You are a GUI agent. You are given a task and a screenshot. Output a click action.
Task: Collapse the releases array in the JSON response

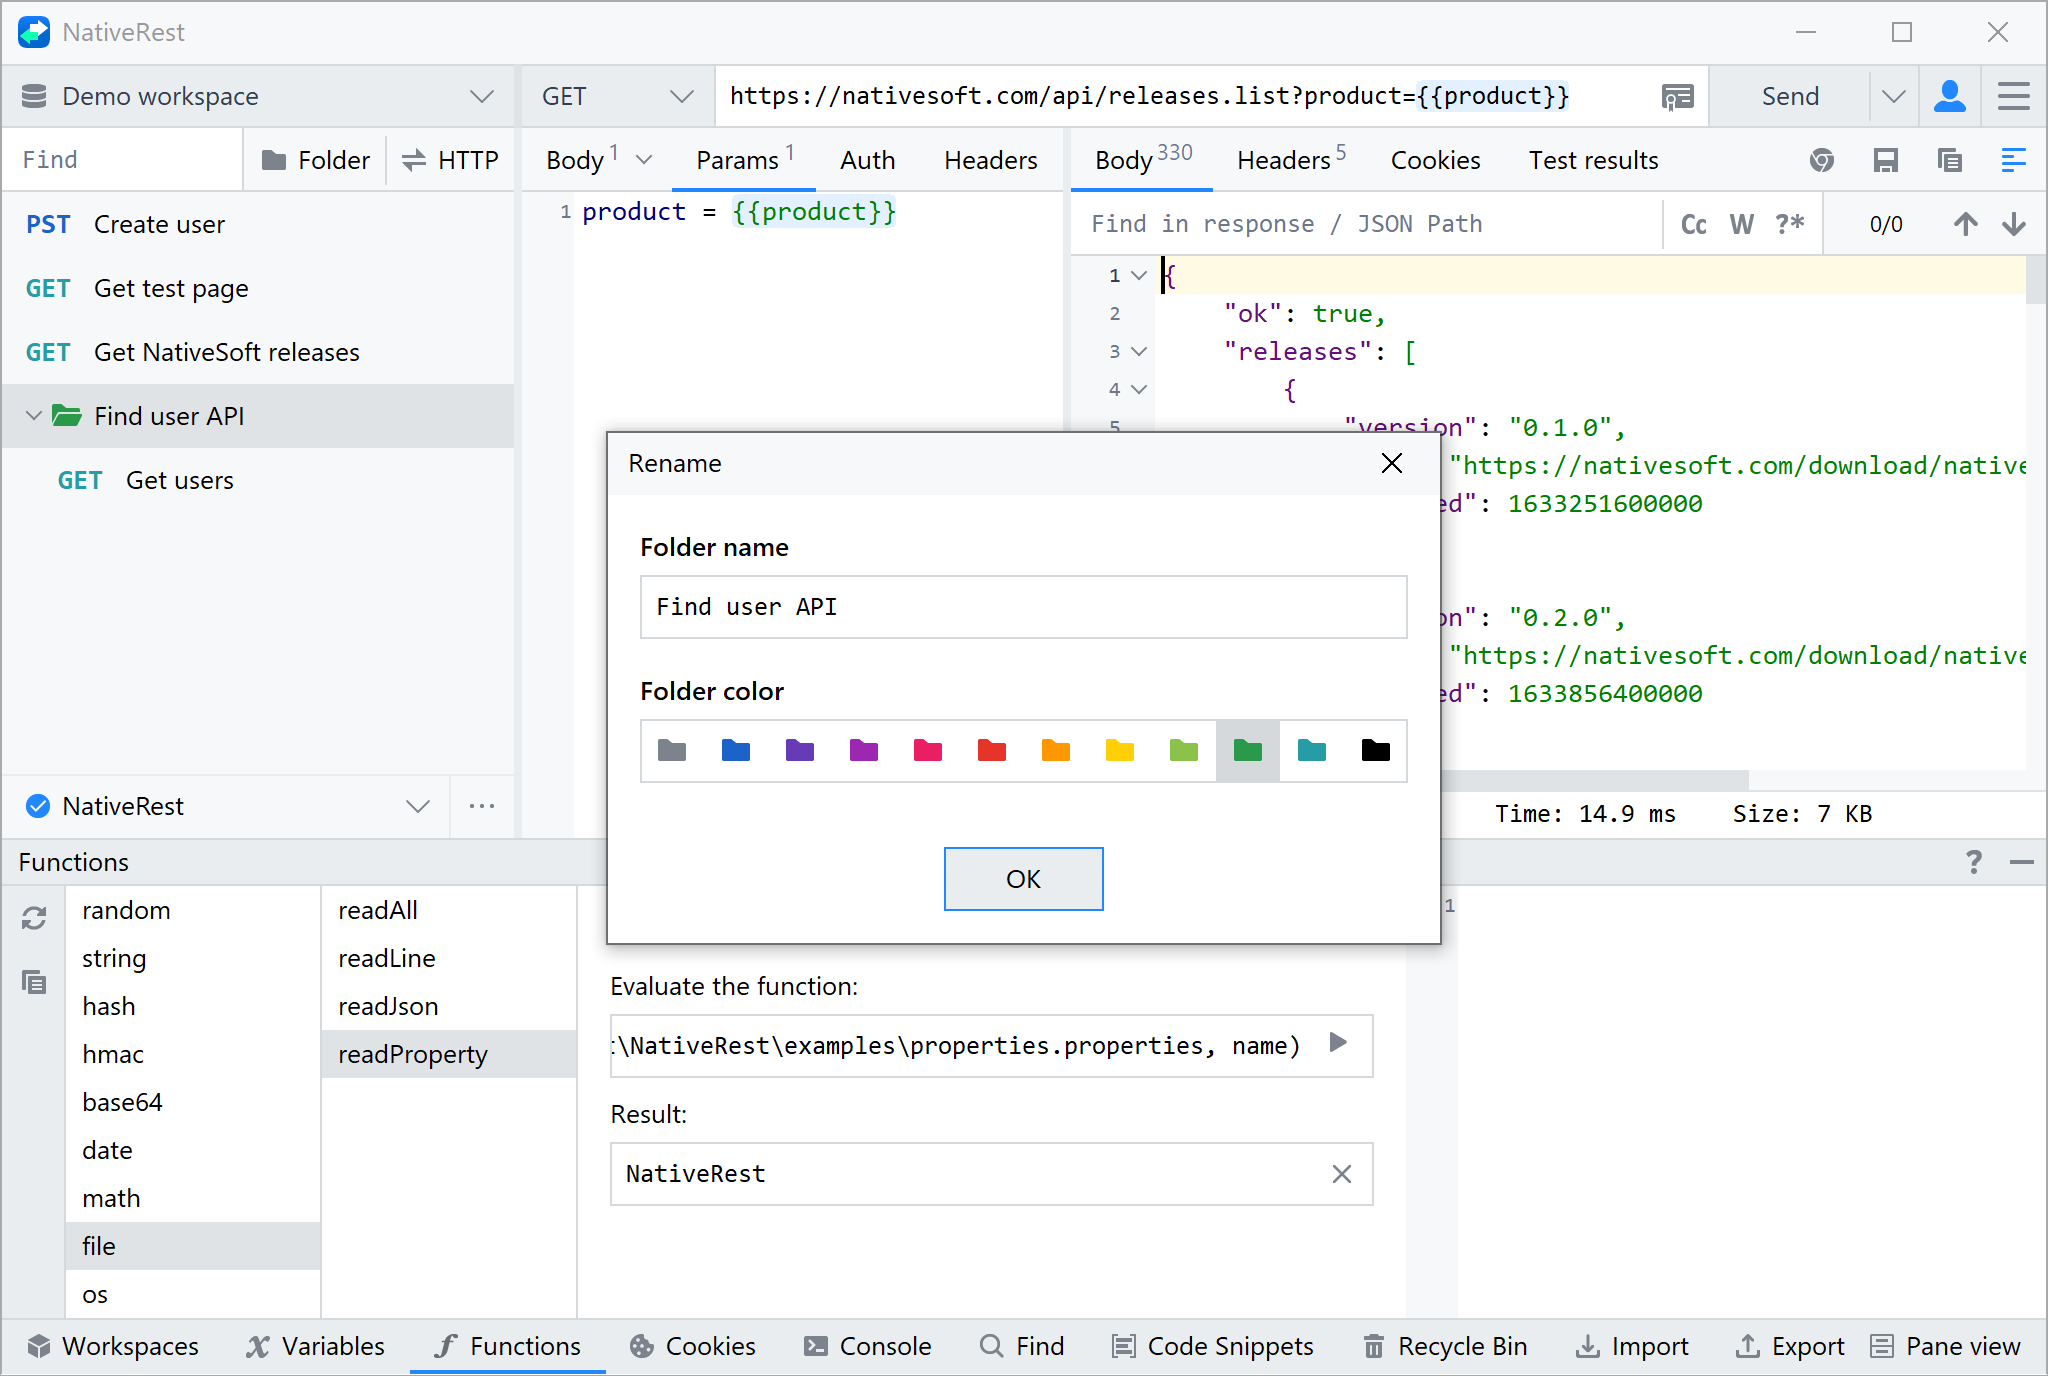pyautogui.click(x=1137, y=351)
